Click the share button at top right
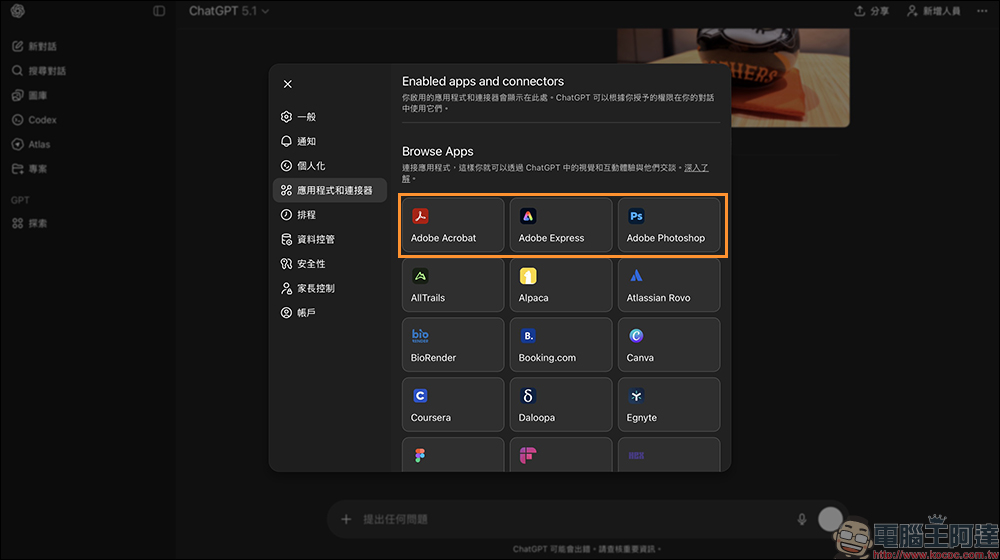This screenshot has width=1000, height=560. click(x=871, y=11)
